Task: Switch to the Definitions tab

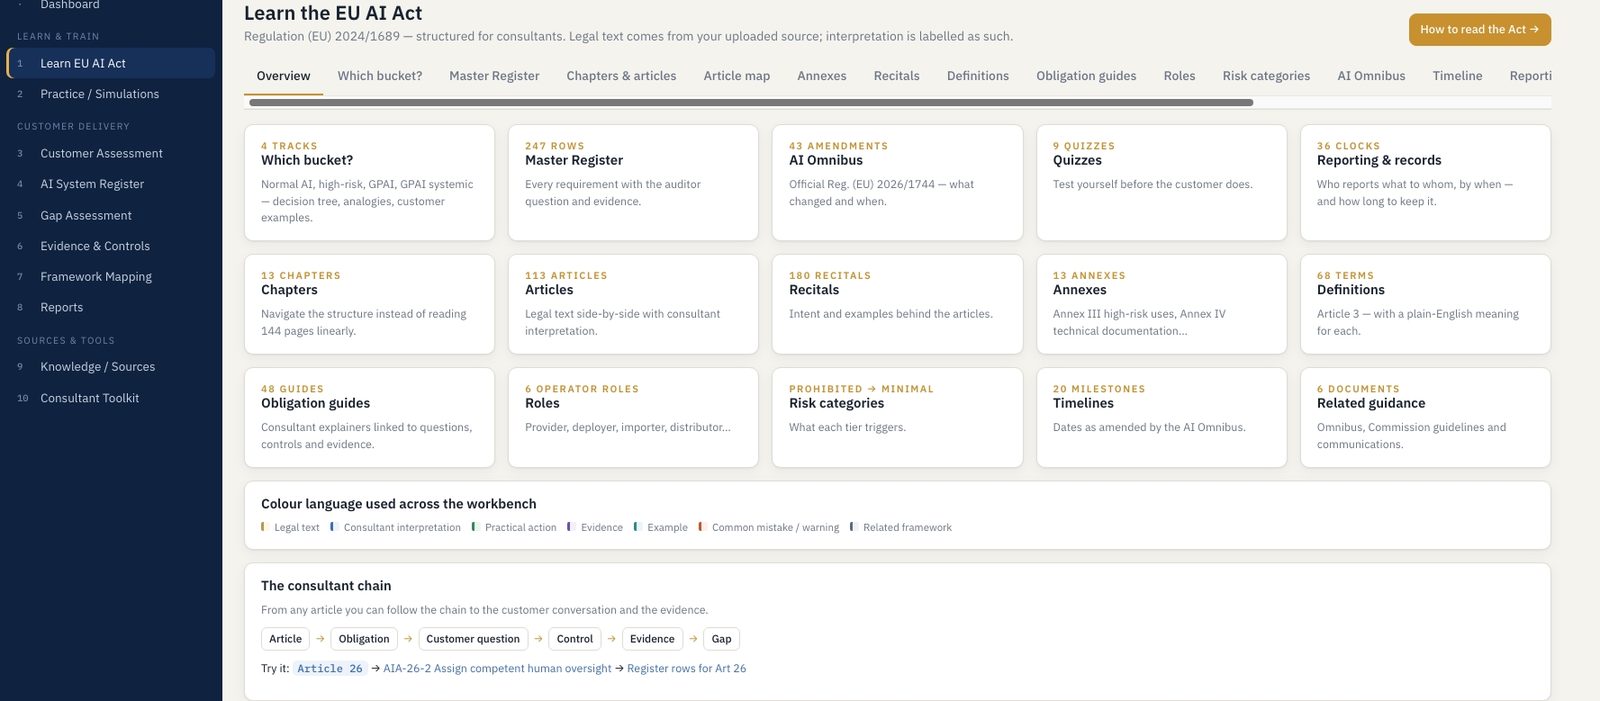Action: click(x=977, y=76)
